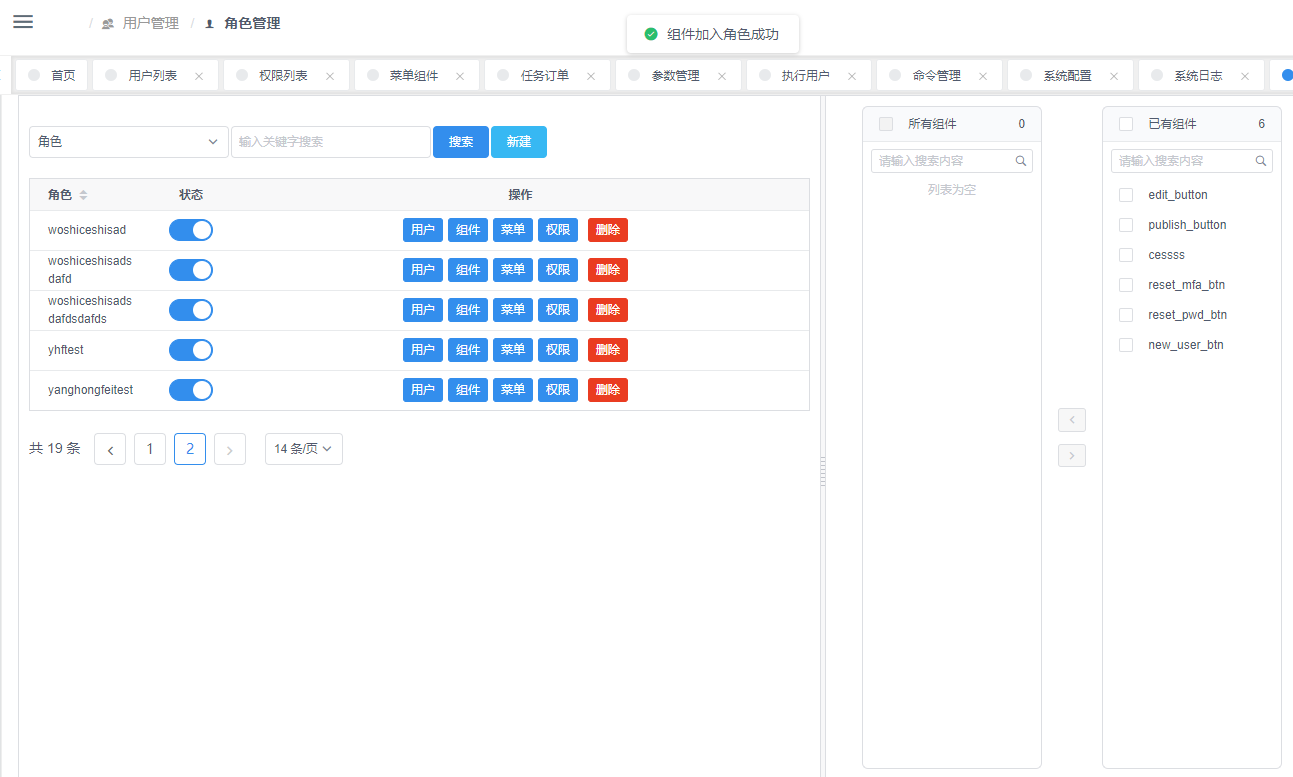Close the 权限列表 tab
Viewport: 1293px width, 777px height.
tap(329, 76)
